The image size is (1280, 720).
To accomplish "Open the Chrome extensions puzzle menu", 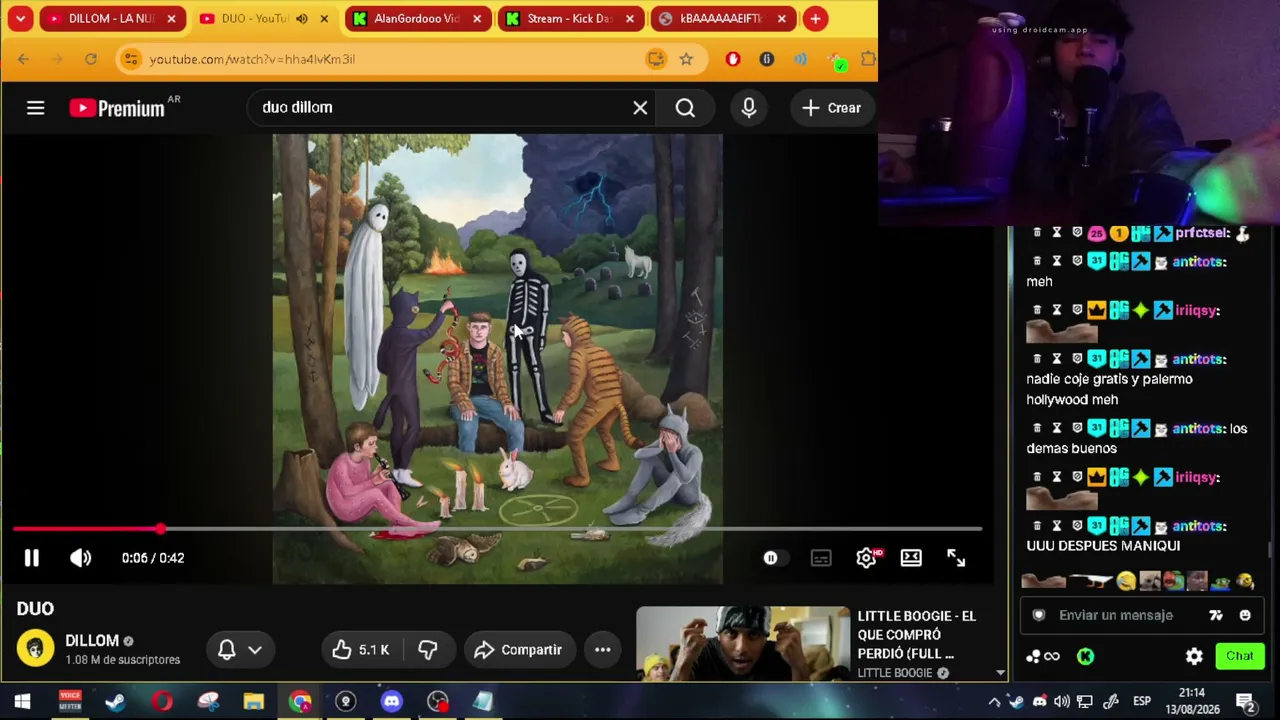I will (867, 59).
